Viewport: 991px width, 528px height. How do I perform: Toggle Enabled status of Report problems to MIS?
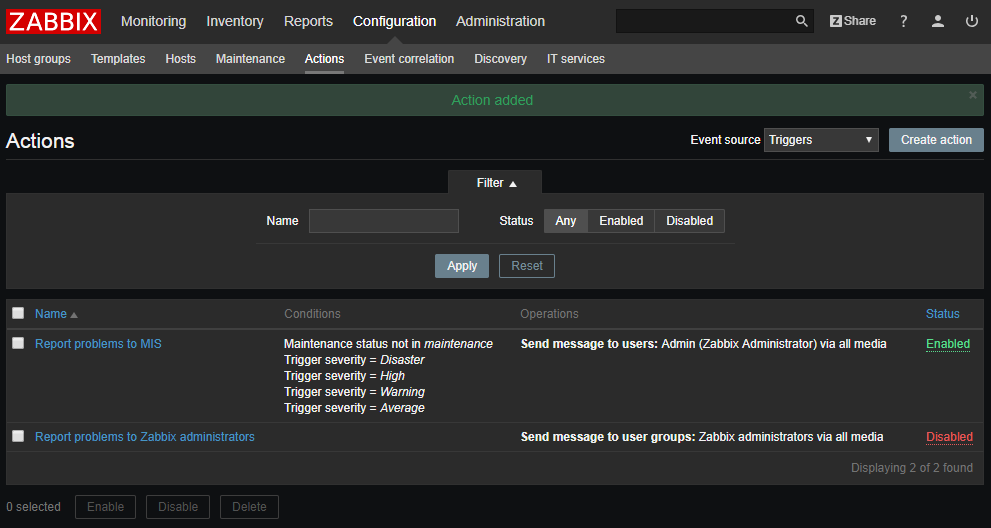tap(947, 343)
